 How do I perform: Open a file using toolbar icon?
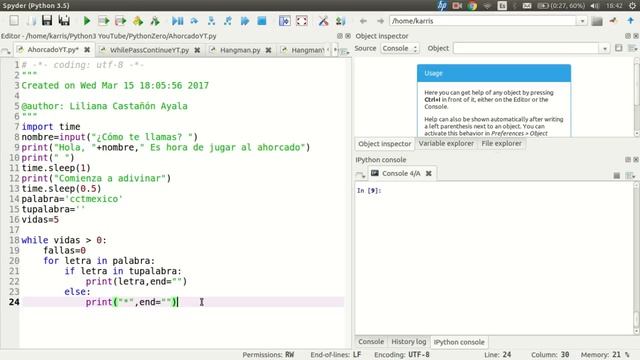coord(31,20)
